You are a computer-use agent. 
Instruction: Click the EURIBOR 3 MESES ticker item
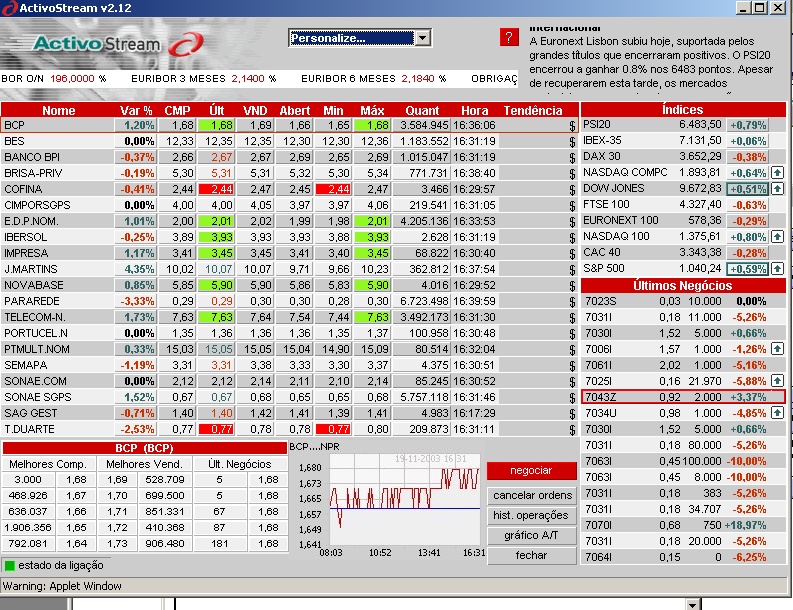(203, 78)
